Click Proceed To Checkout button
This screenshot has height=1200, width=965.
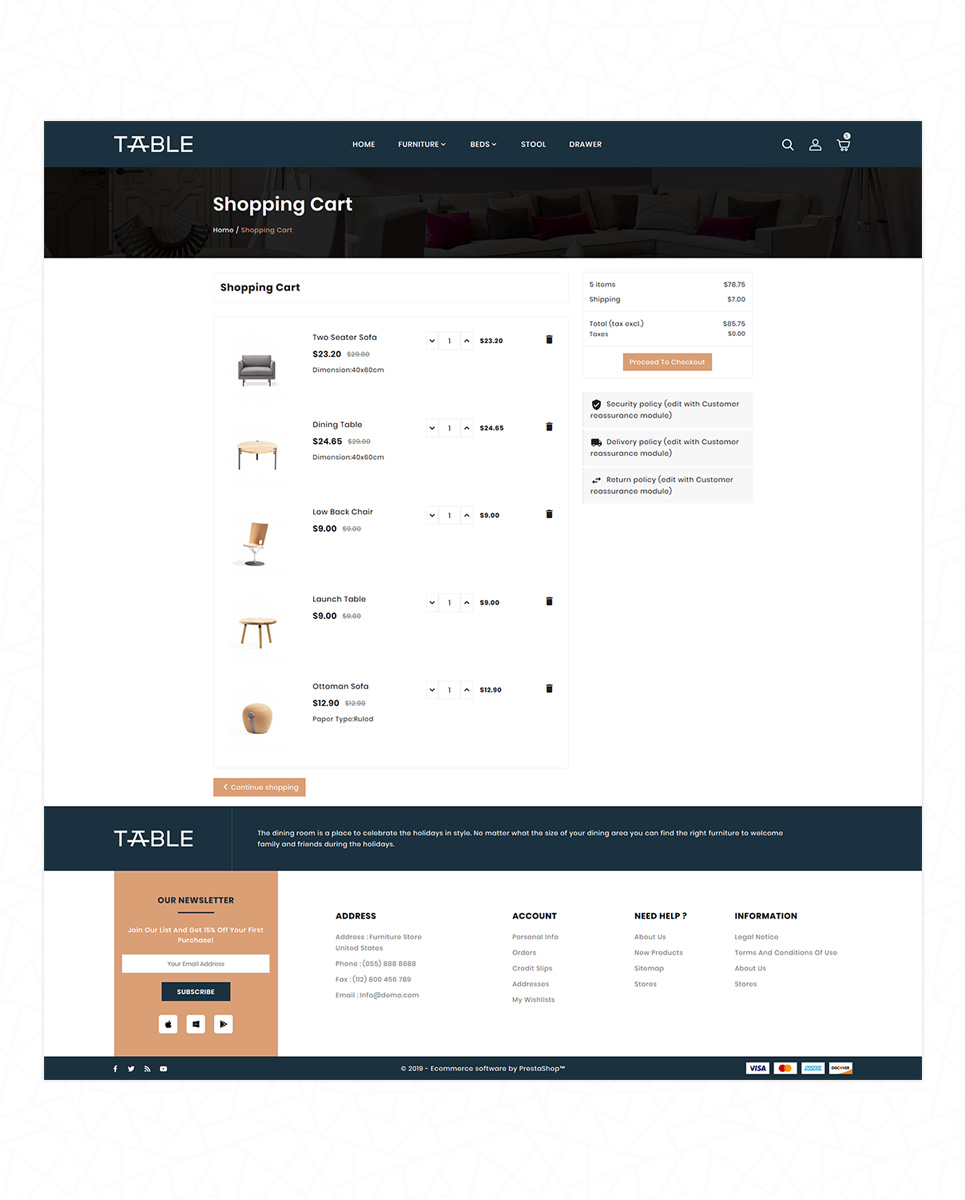[667, 362]
